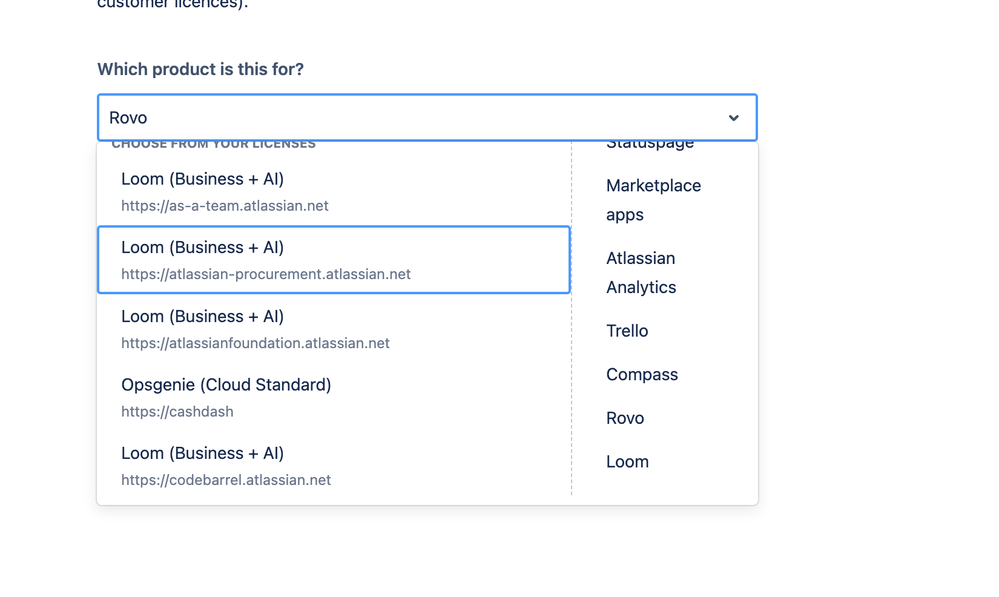Image resolution: width=999 pixels, height=597 pixels.
Task: Open the product dropdown showing Rovo
Action: click(x=427, y=118)
